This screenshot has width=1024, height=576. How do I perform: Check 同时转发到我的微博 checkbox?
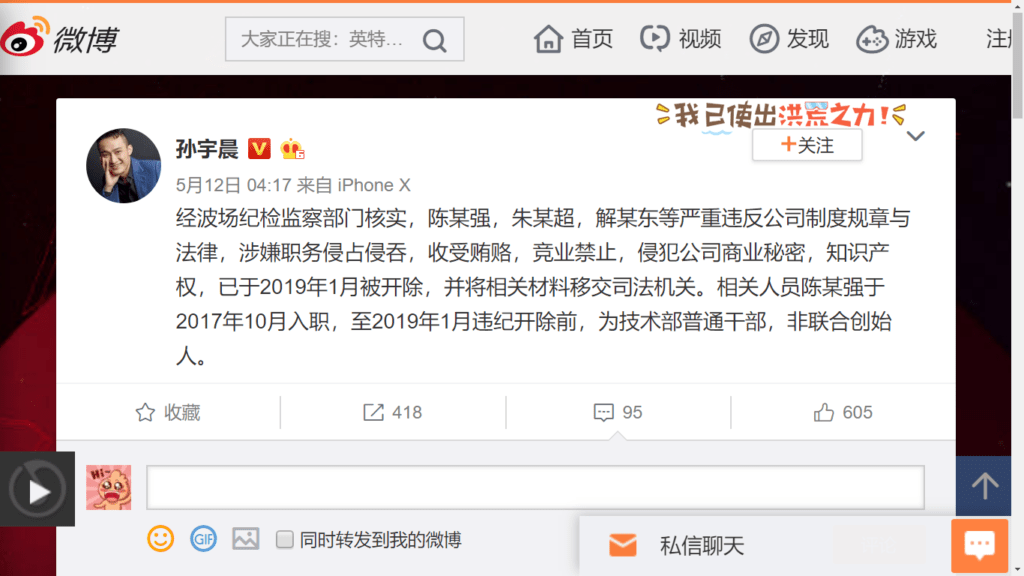(x=285, y=539)
